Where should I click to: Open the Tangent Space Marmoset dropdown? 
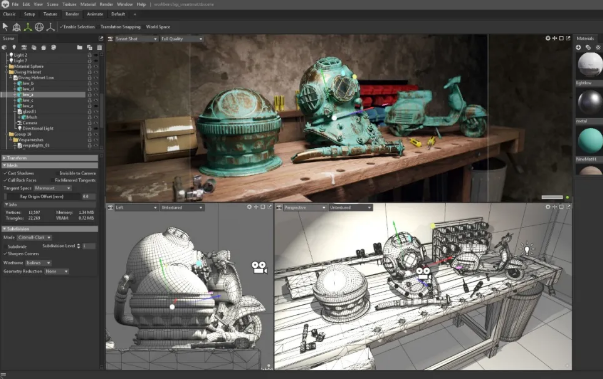tap(52, 188)
